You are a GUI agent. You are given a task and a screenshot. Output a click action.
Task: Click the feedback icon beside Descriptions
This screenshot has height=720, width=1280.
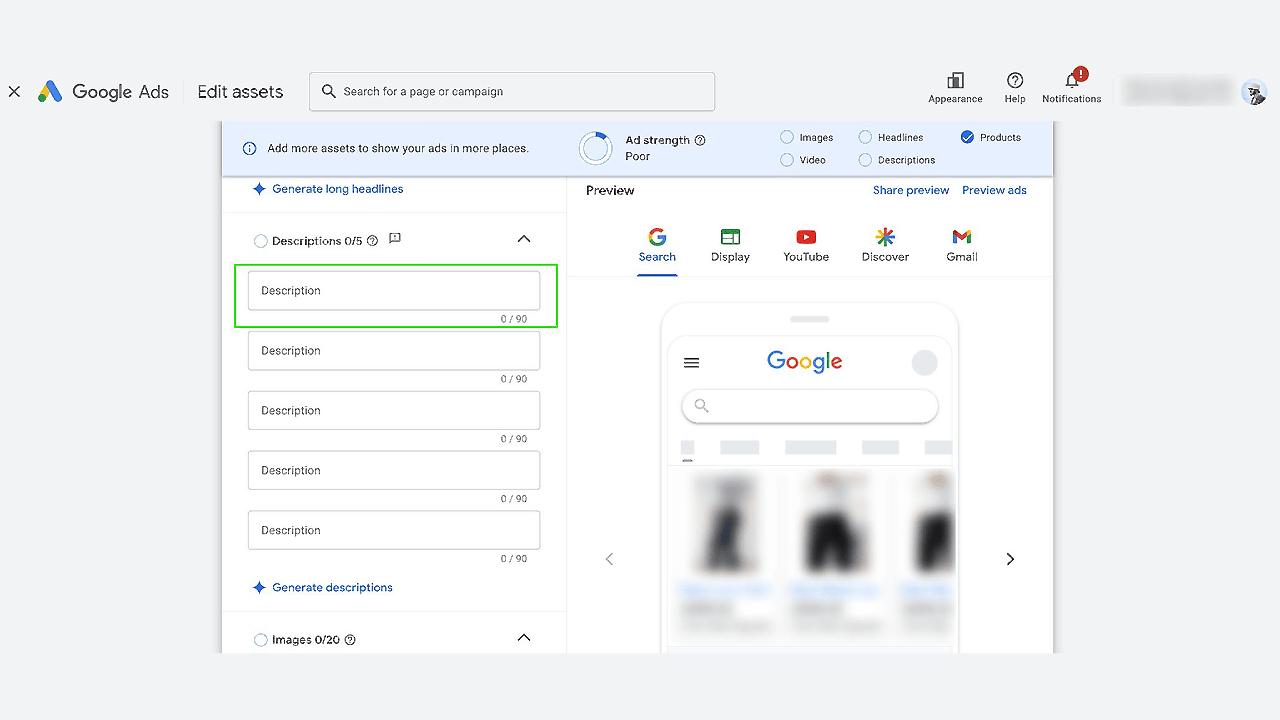(x=395, y=239)
